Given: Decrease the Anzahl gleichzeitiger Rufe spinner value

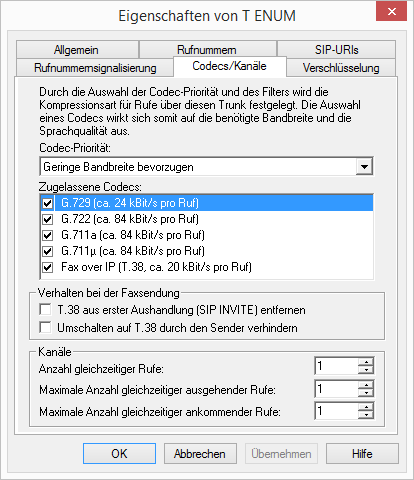Looking at the screenshot, I should (366, 370).
